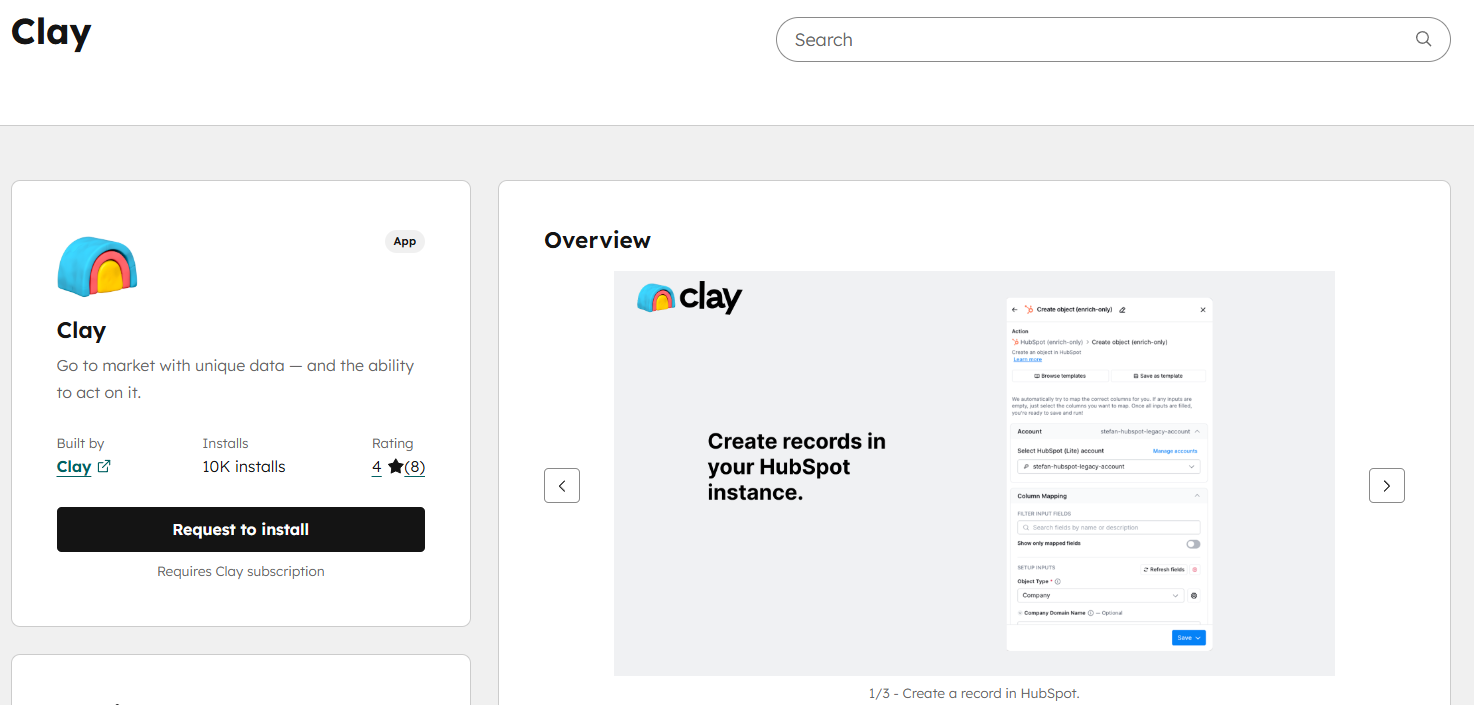Screen dimensions: 1474x705
Task: Click Browse templates in the slide screenshot
Action: 1060,376
